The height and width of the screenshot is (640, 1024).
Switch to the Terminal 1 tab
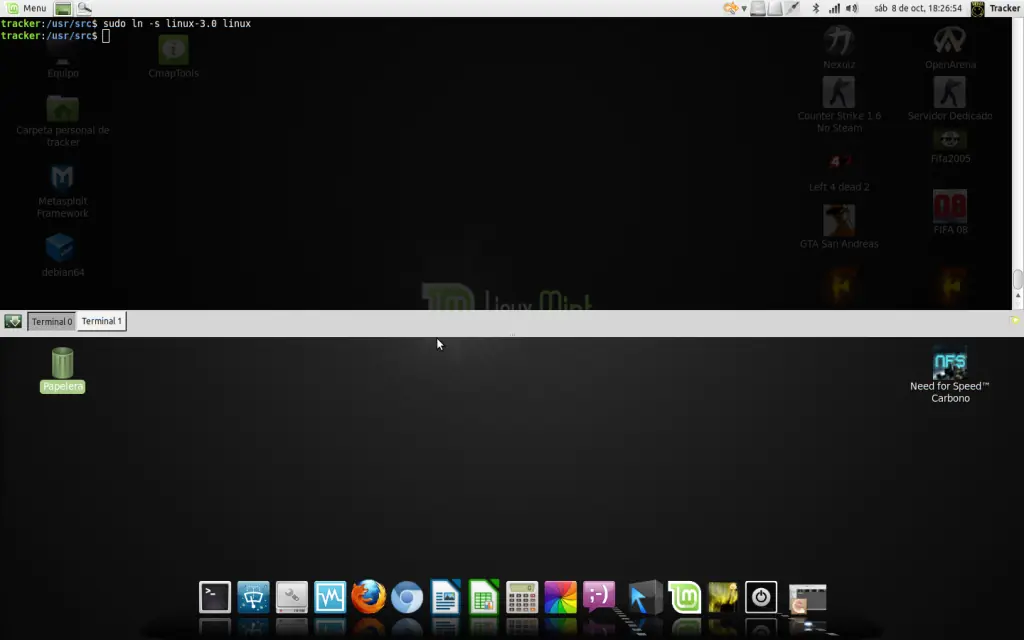[101, 321]
